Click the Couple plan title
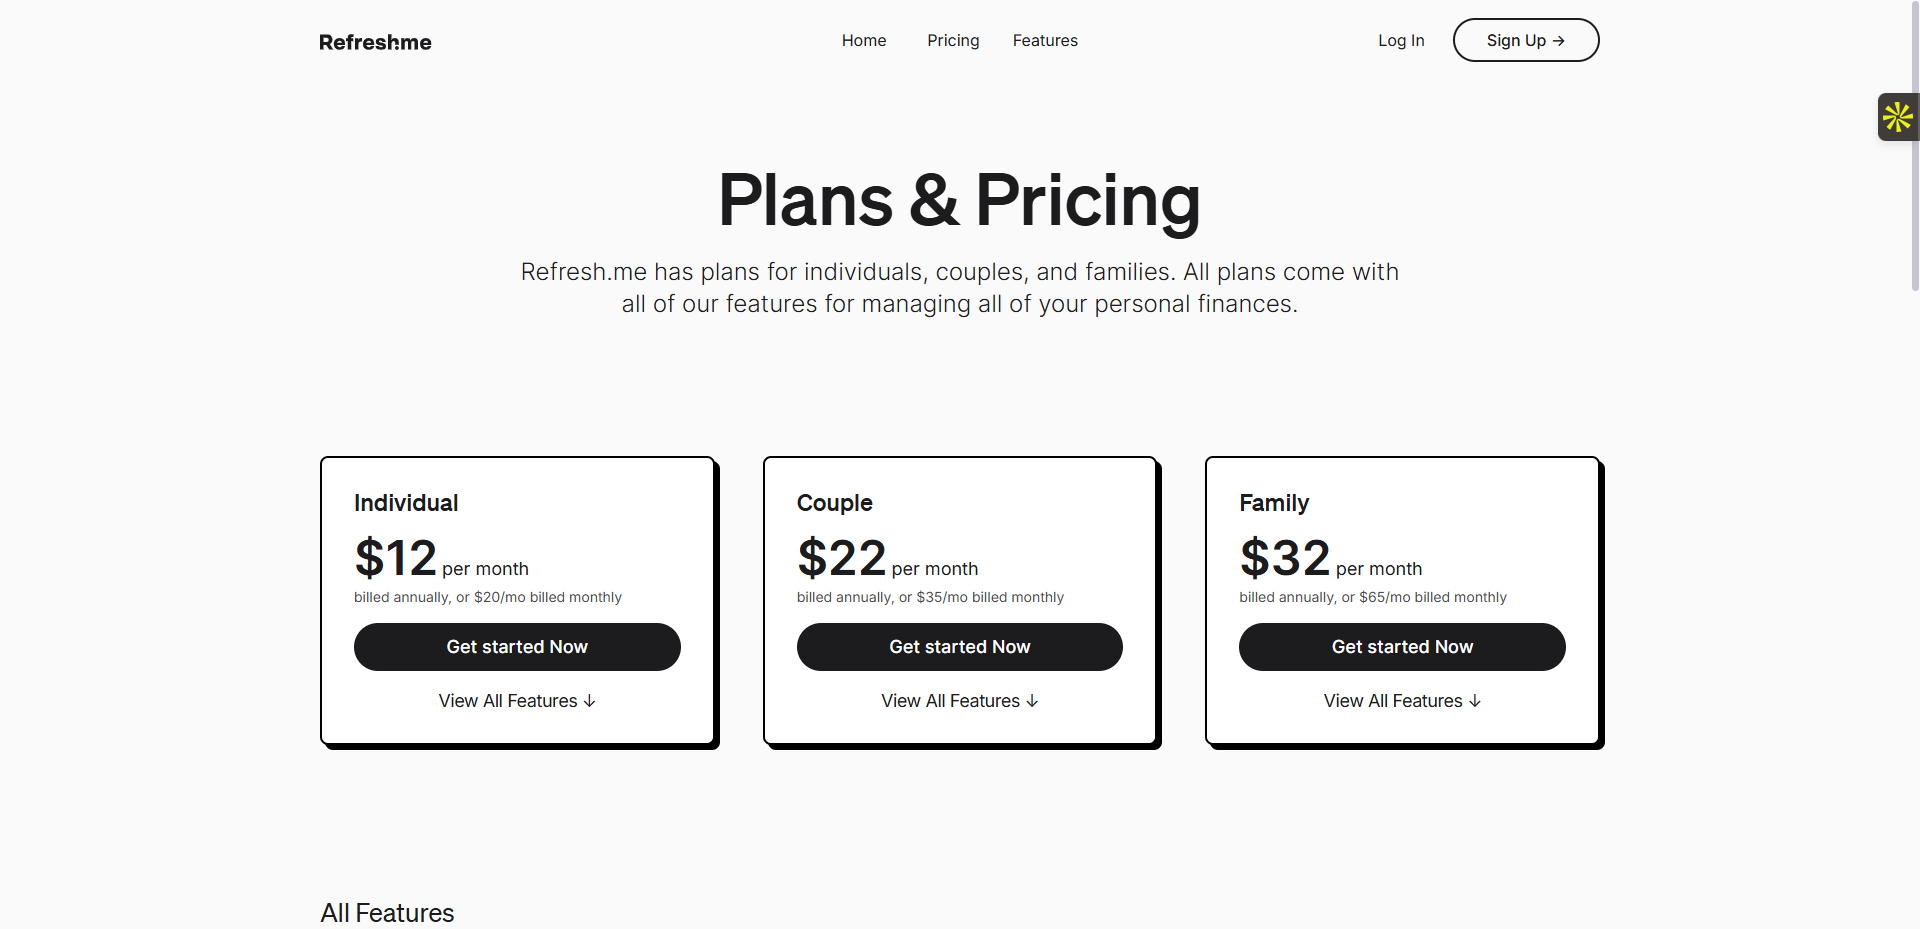The image size is (1920, 929). [x=834, y=503]
